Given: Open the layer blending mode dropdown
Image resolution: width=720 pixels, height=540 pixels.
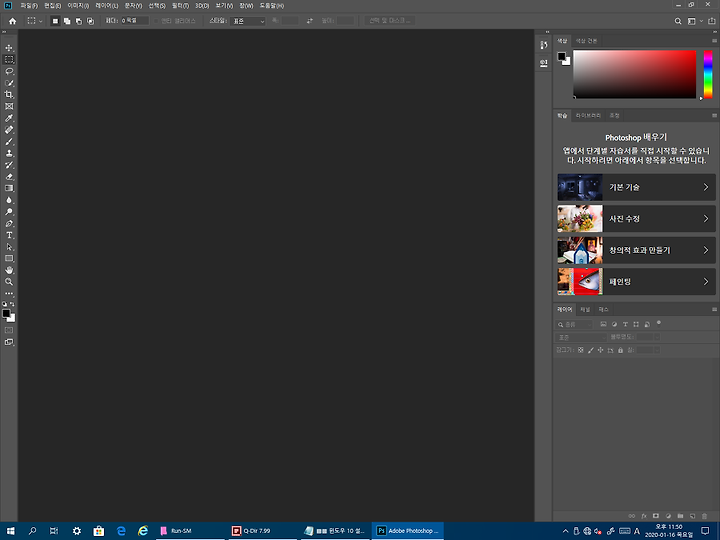Looking at the screenshot, I should [580, 338].
